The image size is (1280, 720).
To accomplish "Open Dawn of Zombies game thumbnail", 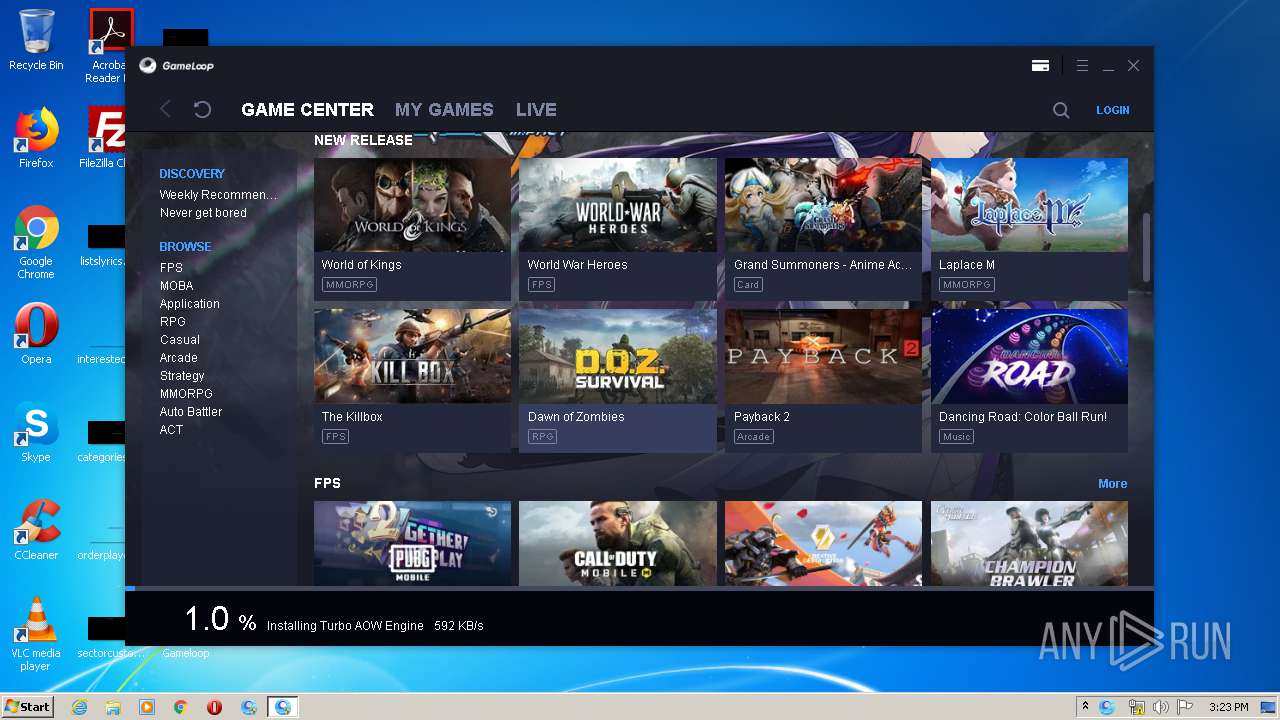I will tap(618, 356).
